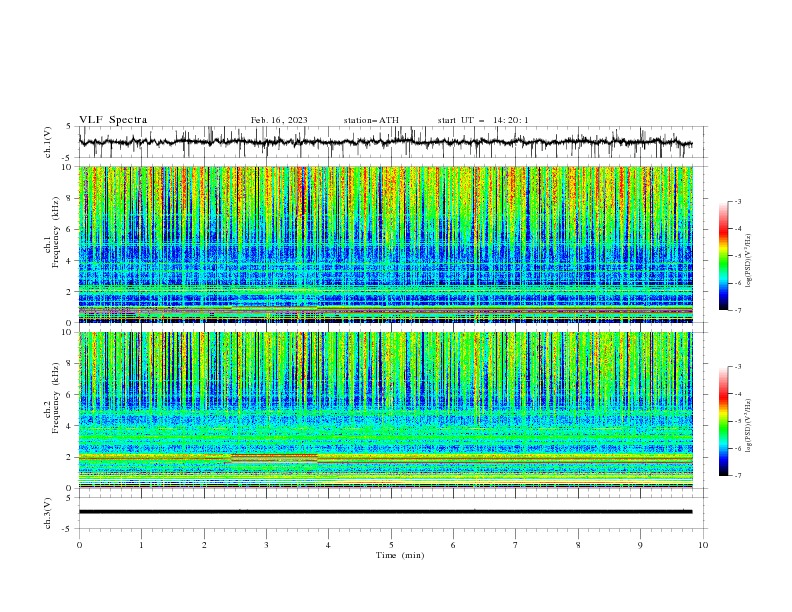Click the time axis tick label "7"
The image size is (792, 612).
coord(516,545)
